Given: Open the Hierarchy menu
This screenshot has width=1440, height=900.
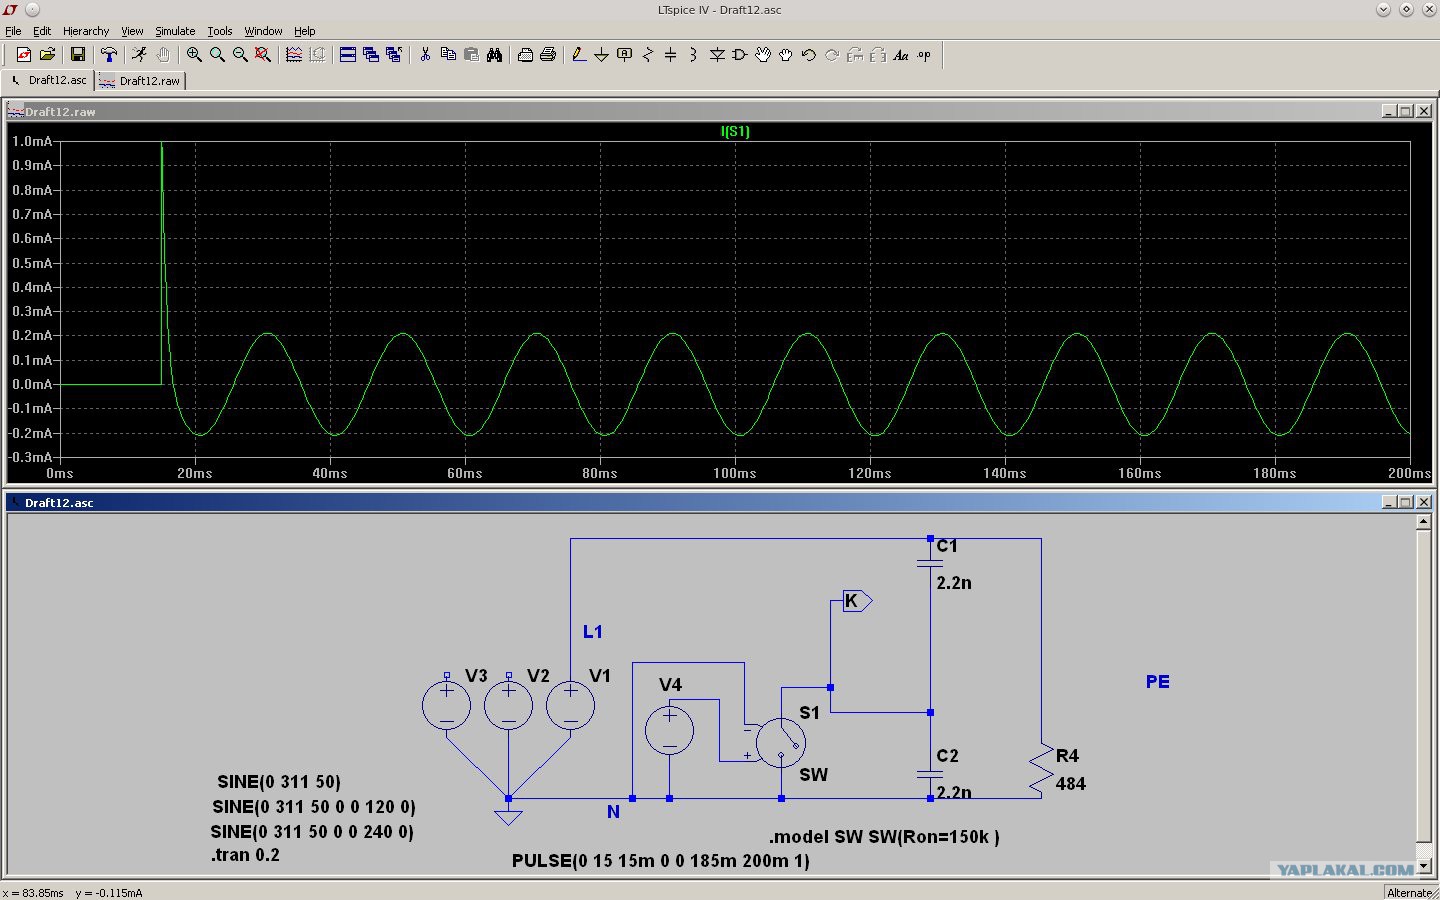Looking at the screenshot, I should [x=86, y=31].
